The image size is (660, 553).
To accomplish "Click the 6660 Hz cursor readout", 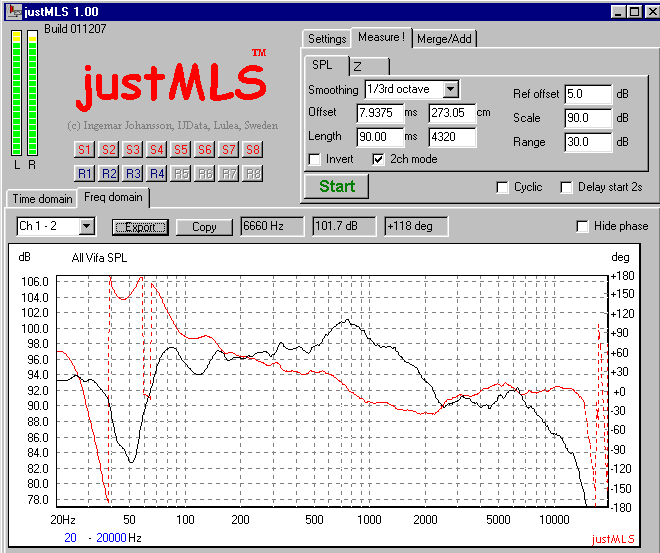I will coord(272,226).
